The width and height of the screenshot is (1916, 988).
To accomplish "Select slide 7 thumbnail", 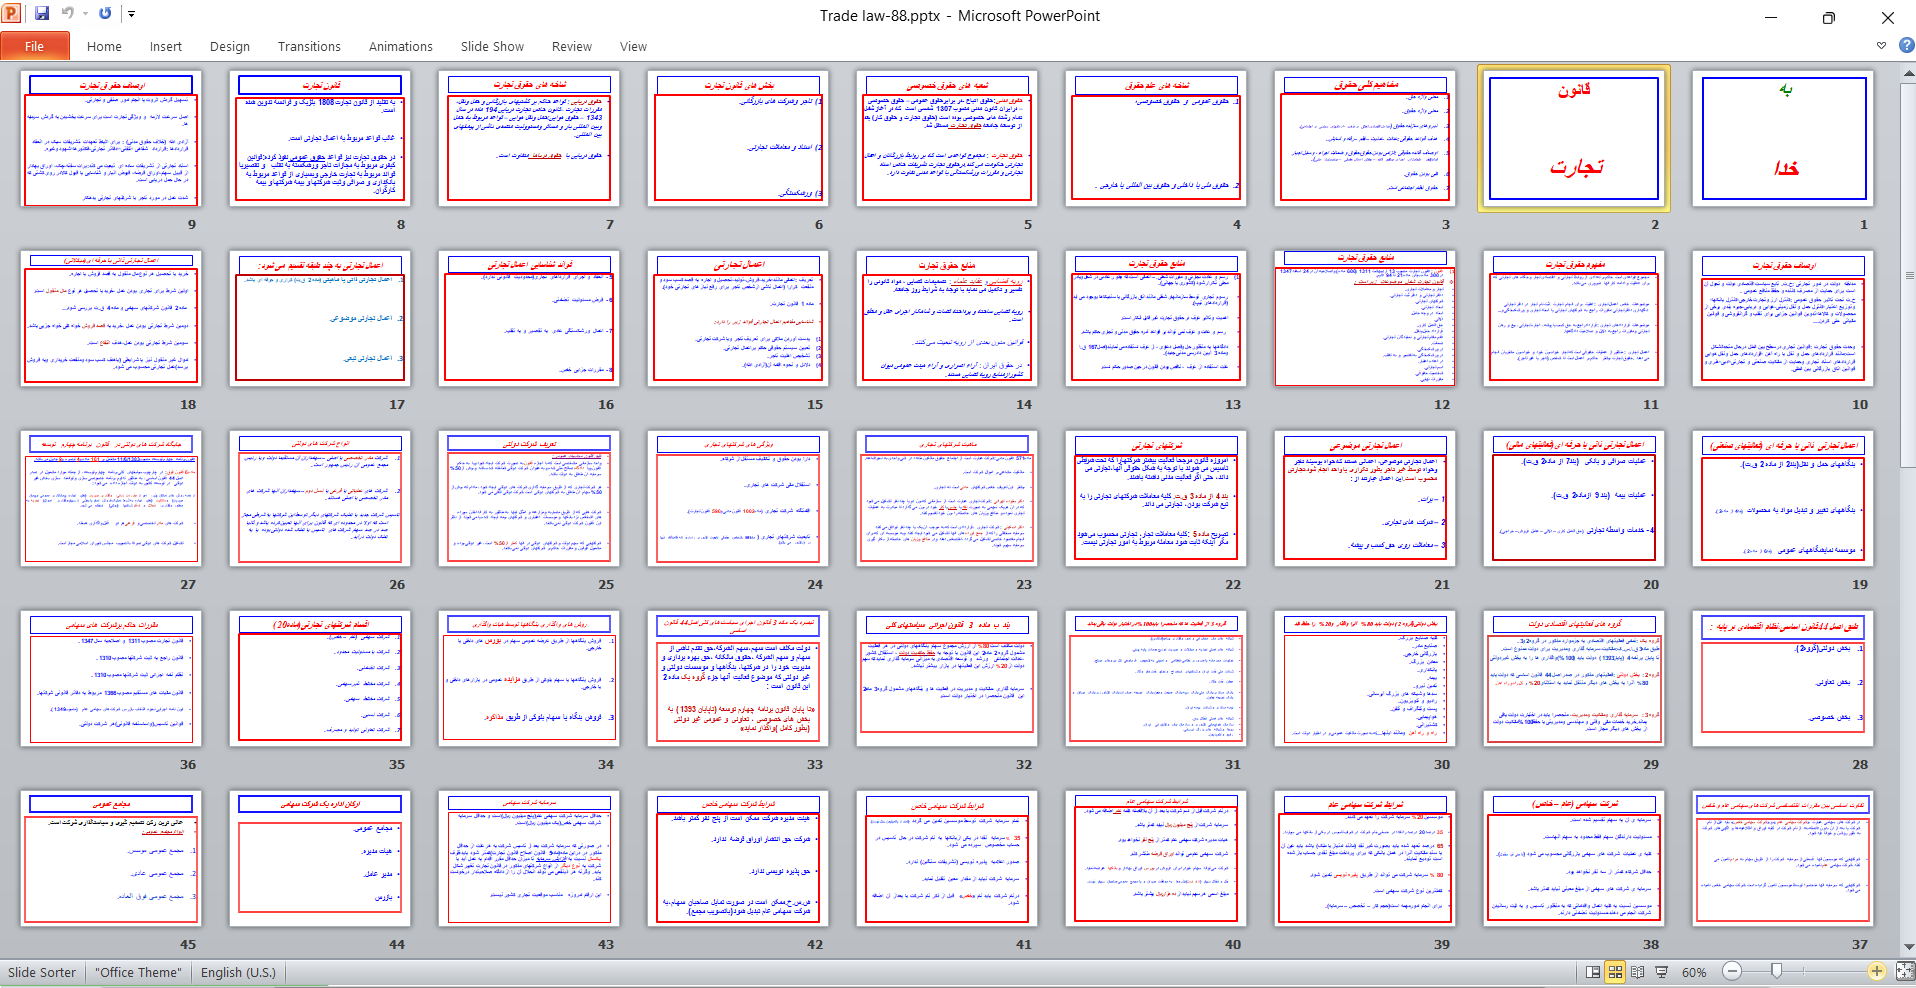I will click(529, 139).
